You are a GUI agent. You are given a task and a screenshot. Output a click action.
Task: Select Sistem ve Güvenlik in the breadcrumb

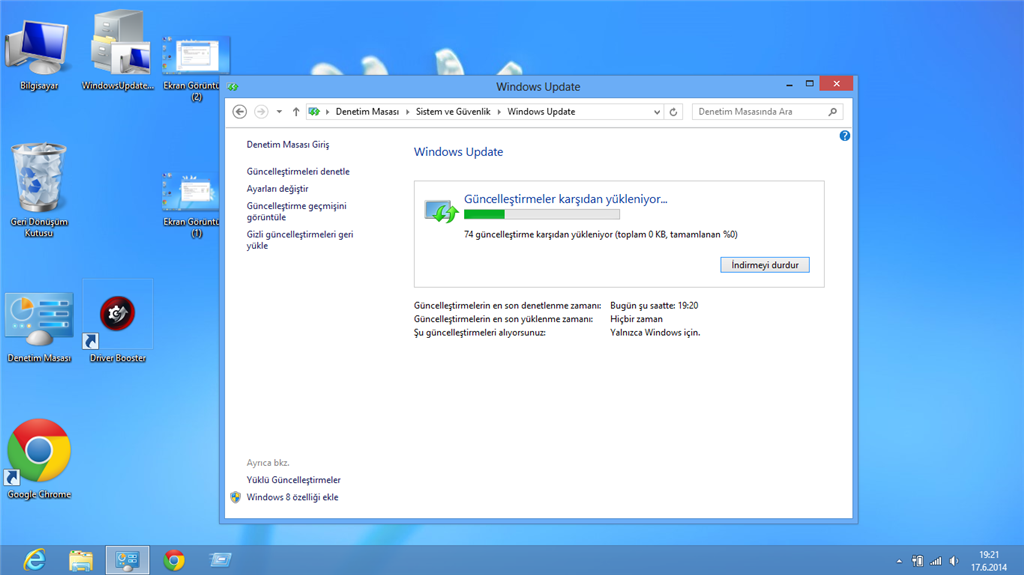[x=453, y=112]
